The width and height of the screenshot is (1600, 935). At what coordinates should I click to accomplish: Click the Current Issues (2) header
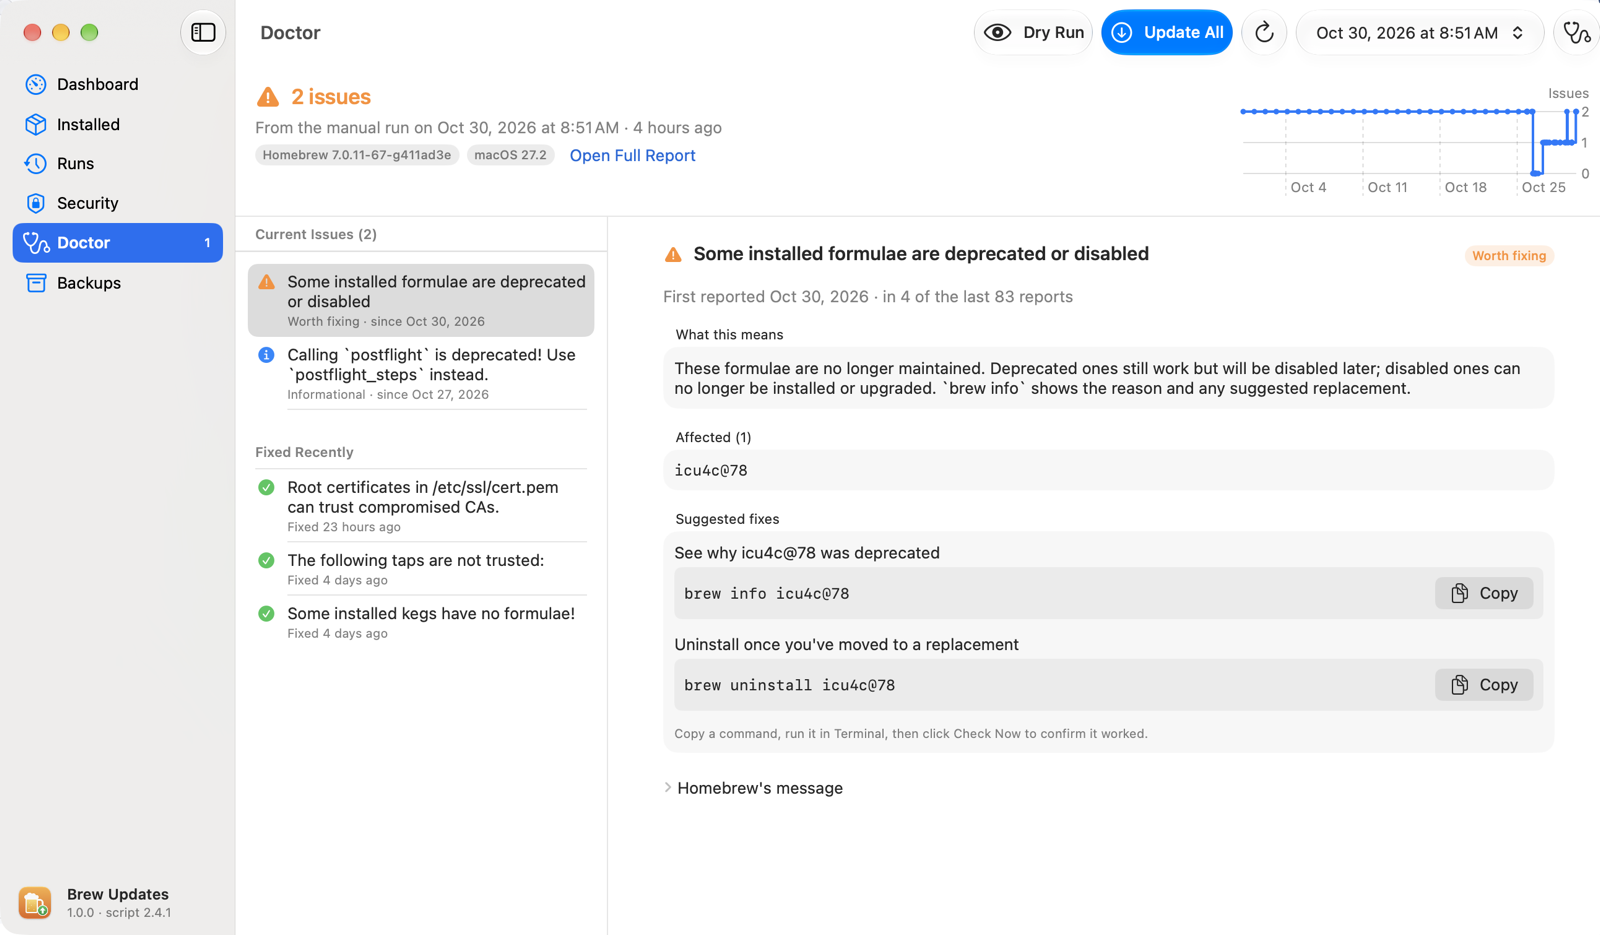point(316,234)
